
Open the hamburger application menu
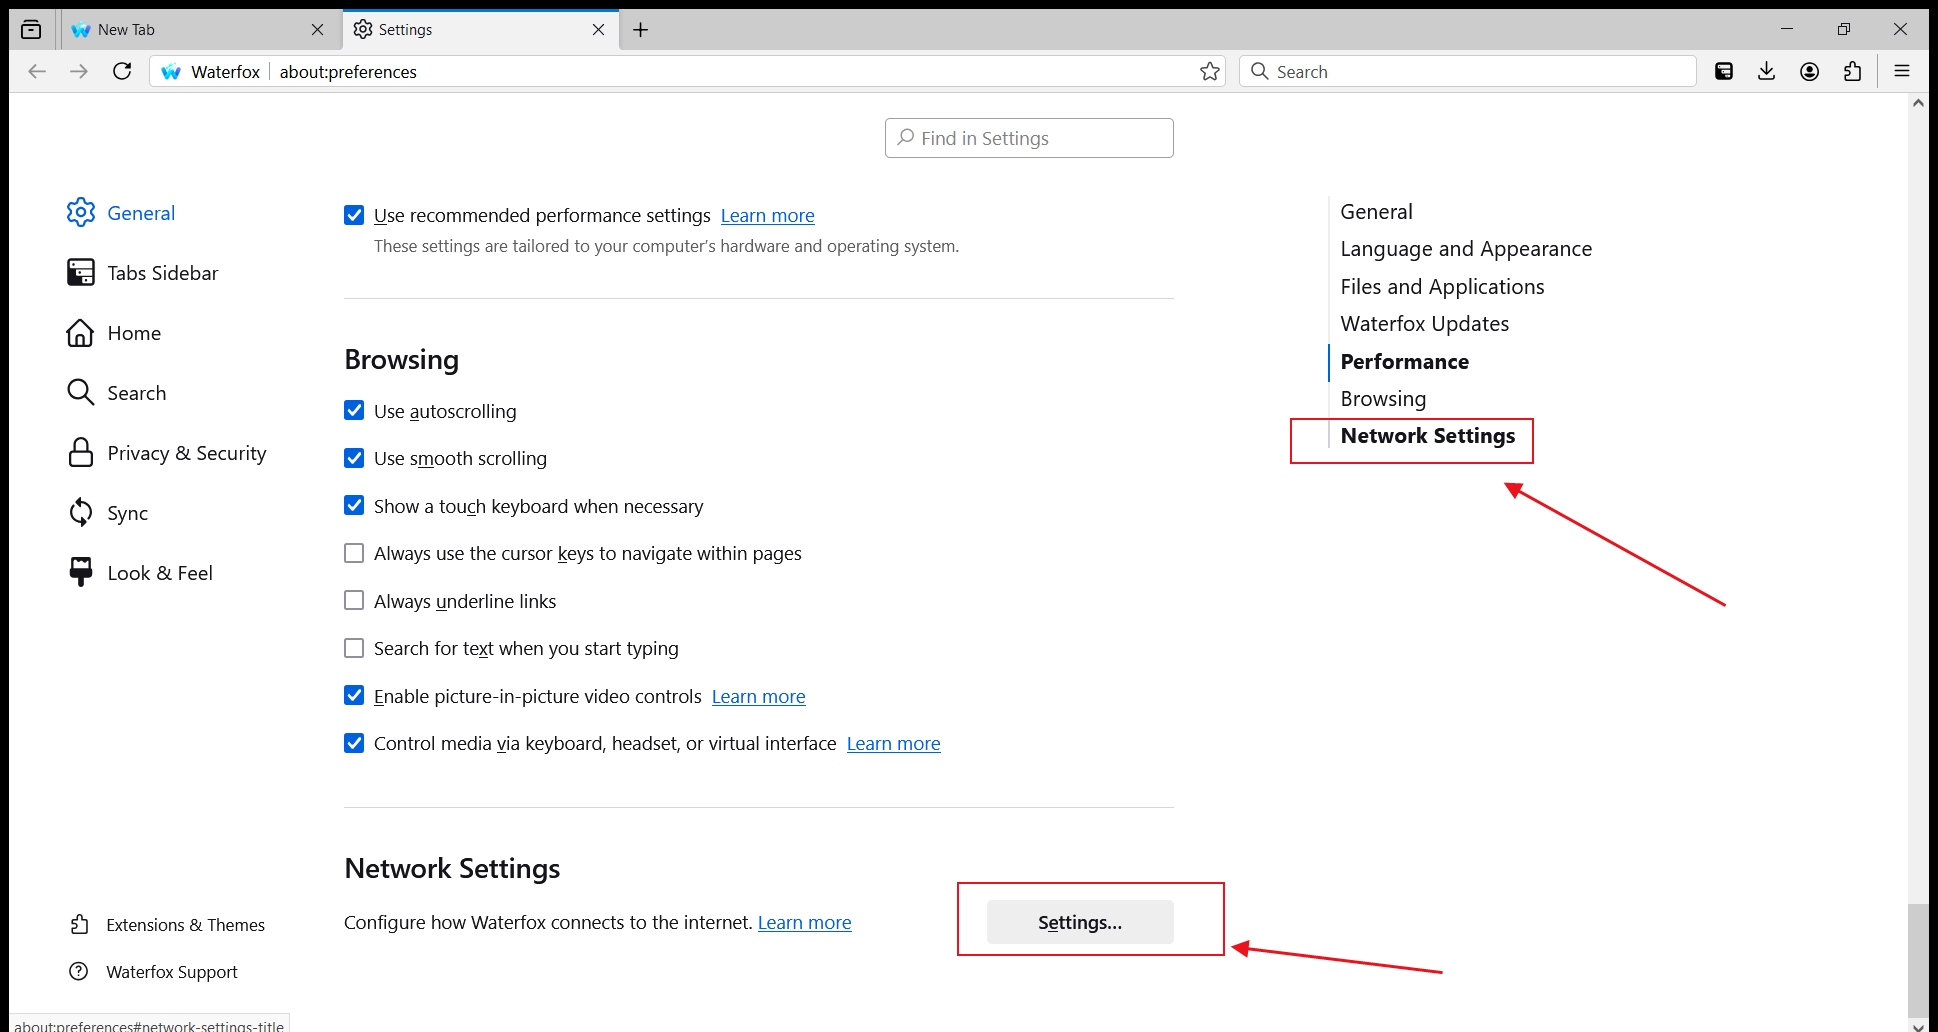click(1902, 71)
